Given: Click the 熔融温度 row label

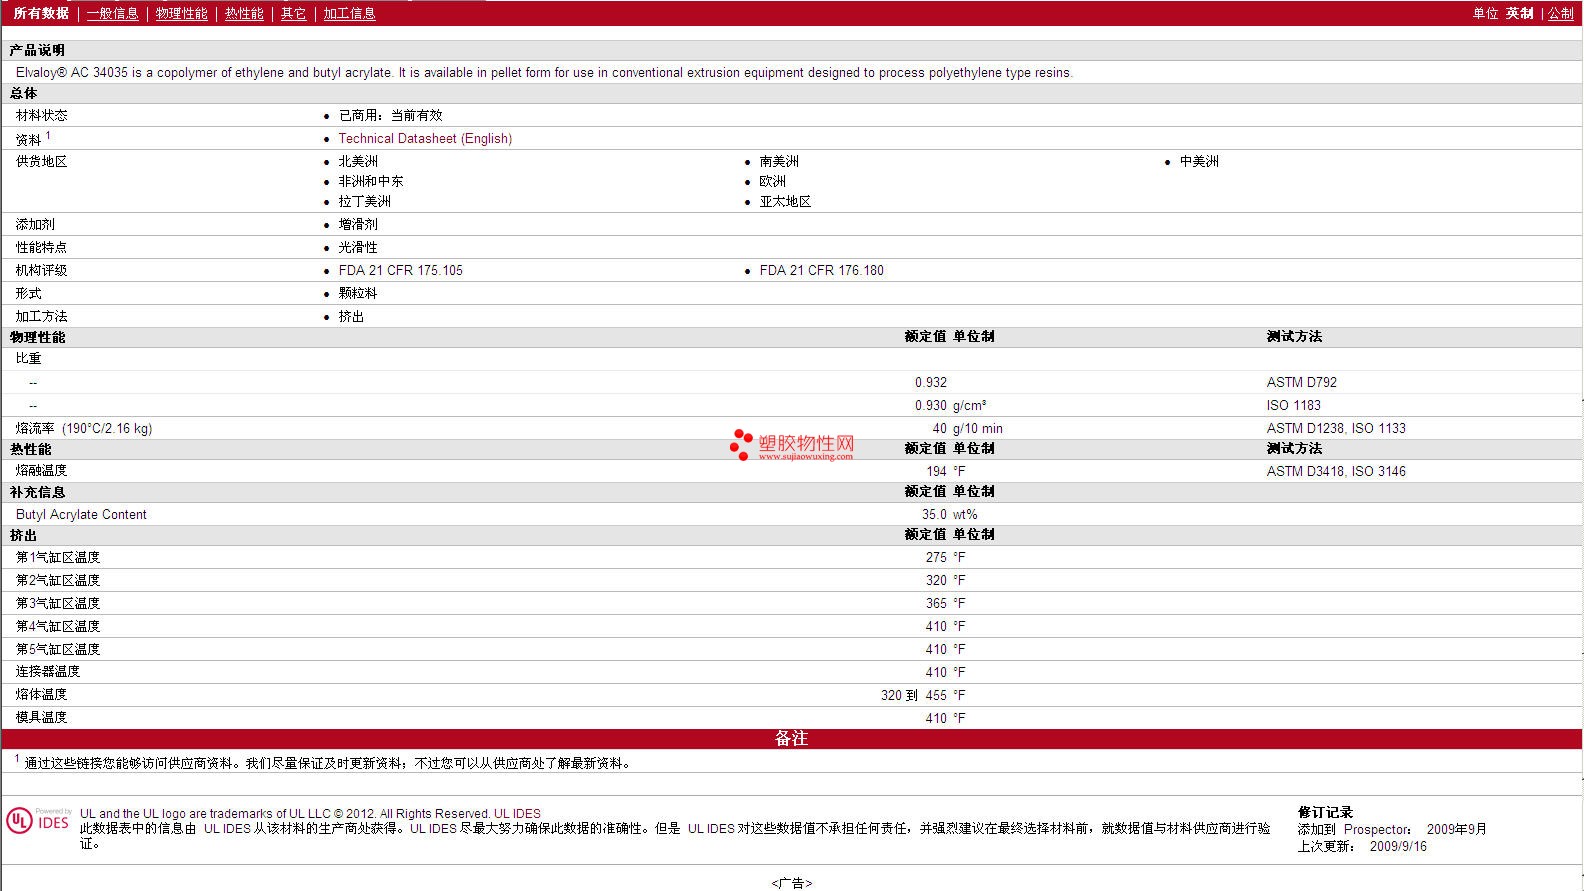Looking at the screenshot, I should point(42,471).
